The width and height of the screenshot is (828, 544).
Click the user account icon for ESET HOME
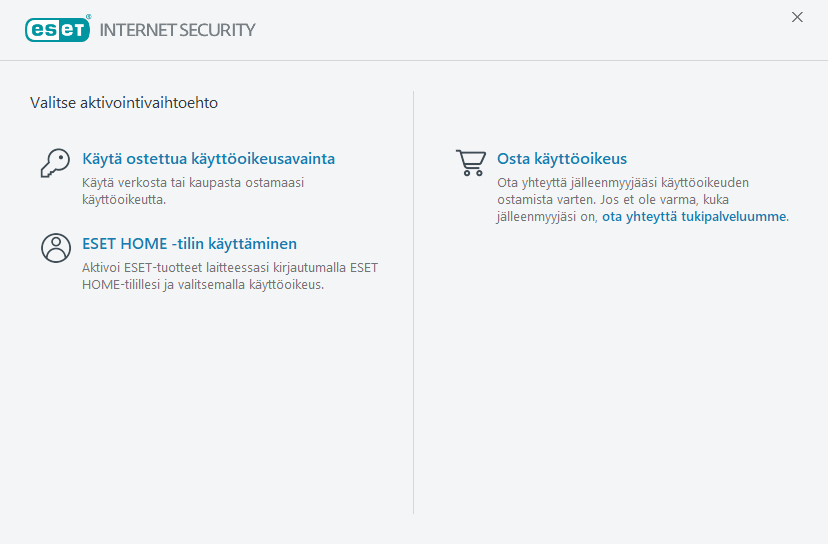click(55, 248)
